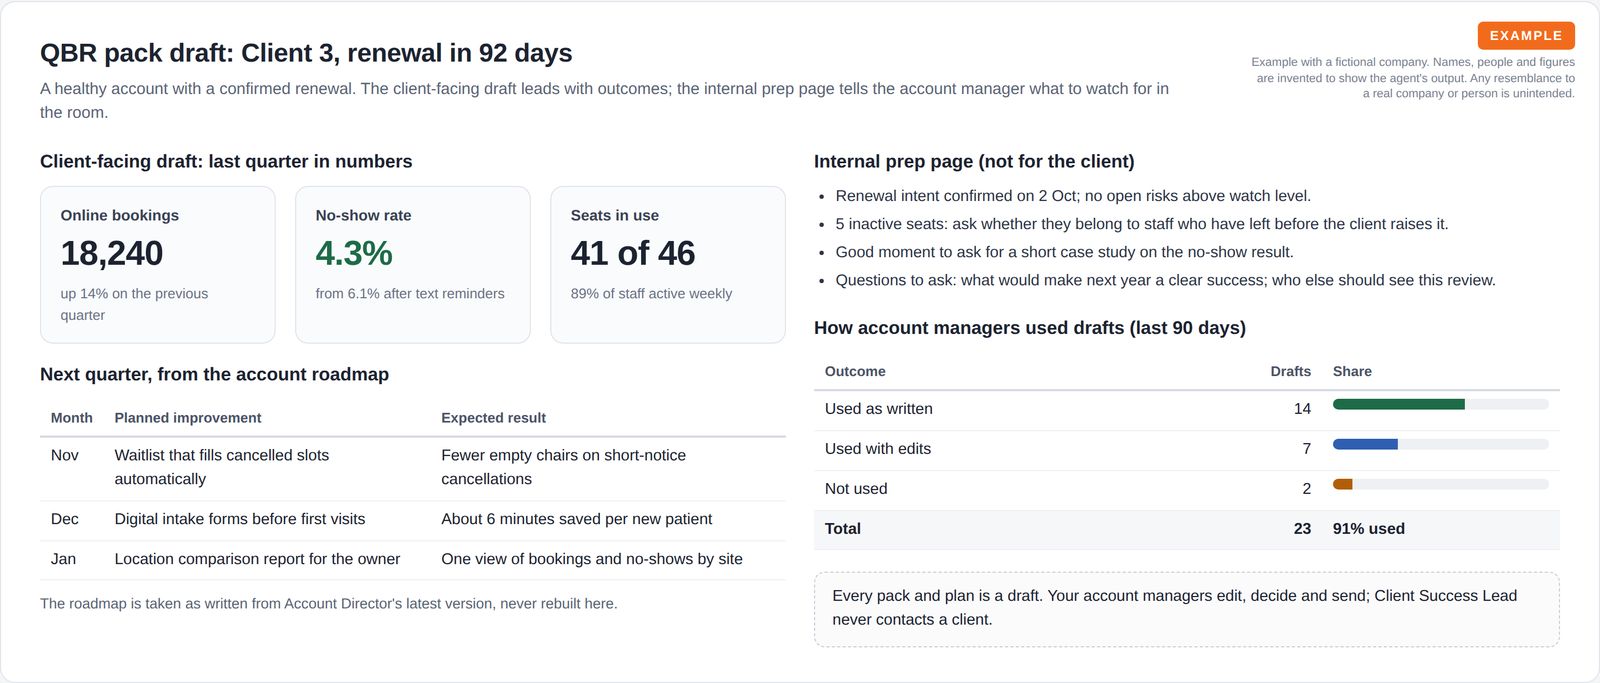Screen dimensions: 1600x683
Task: Click the 'Used with edits' row label
Action: [878, 449]
